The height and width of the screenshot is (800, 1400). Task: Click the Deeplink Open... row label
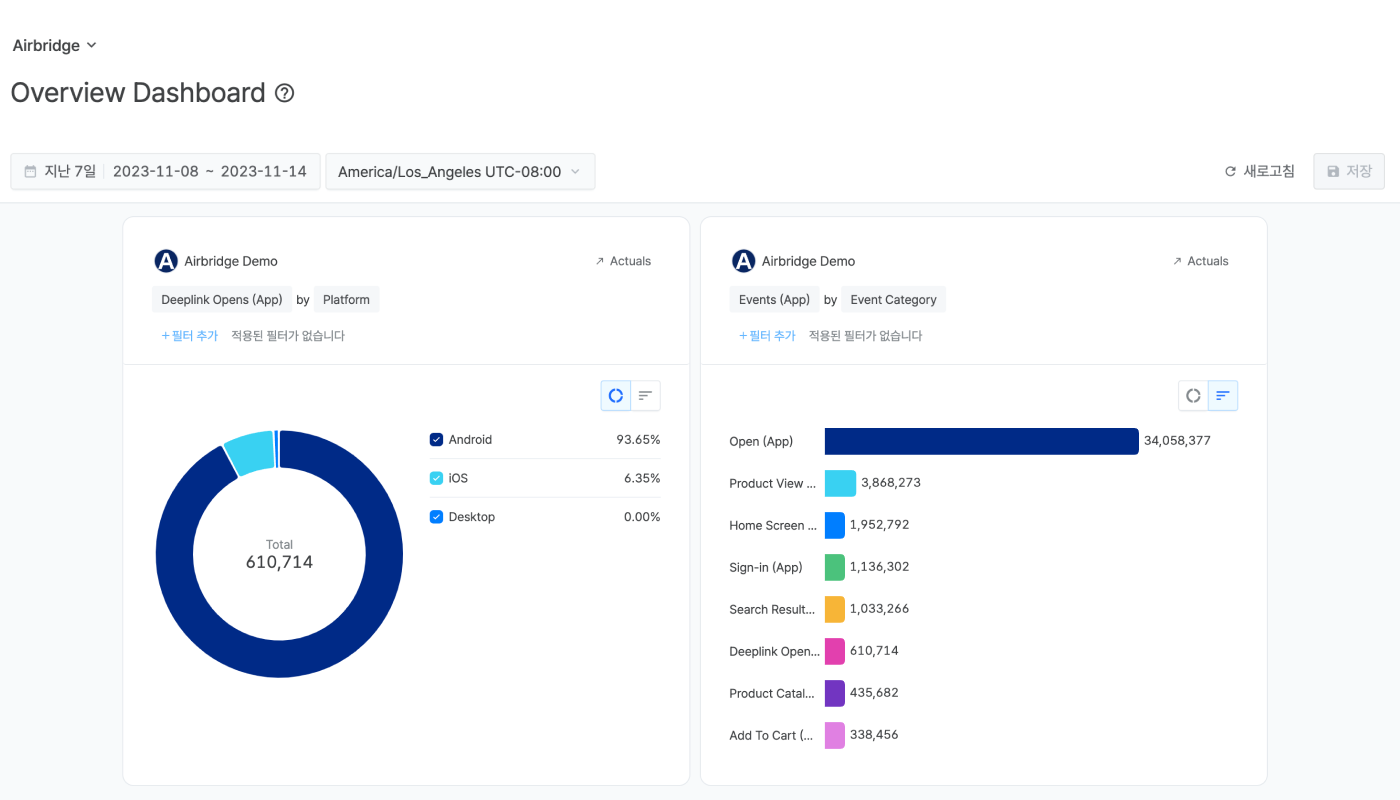click(x=774, y=651)
